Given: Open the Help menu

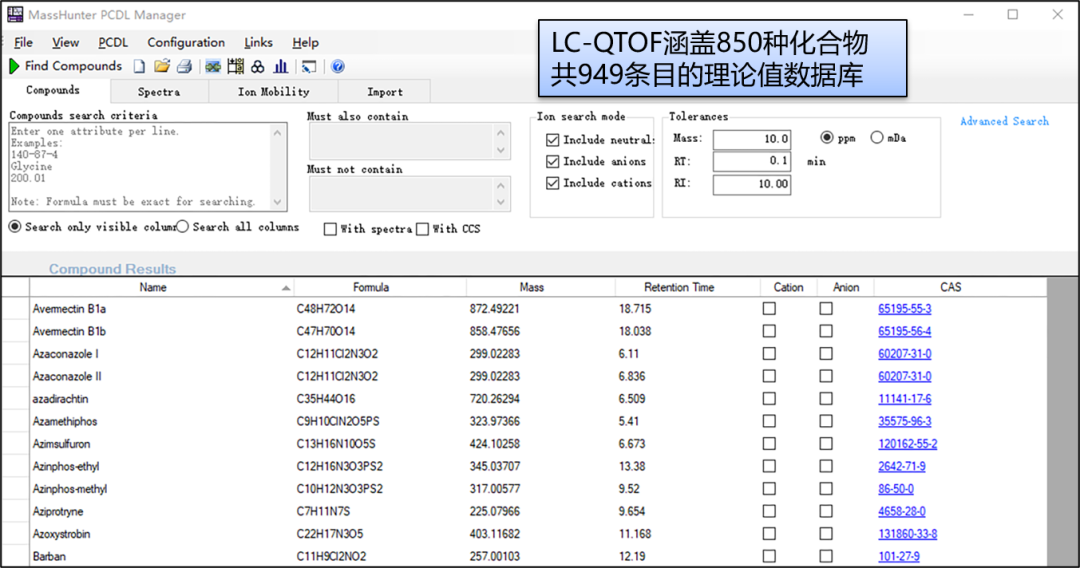Looking at the screenshot, I should tap(305, 43).
